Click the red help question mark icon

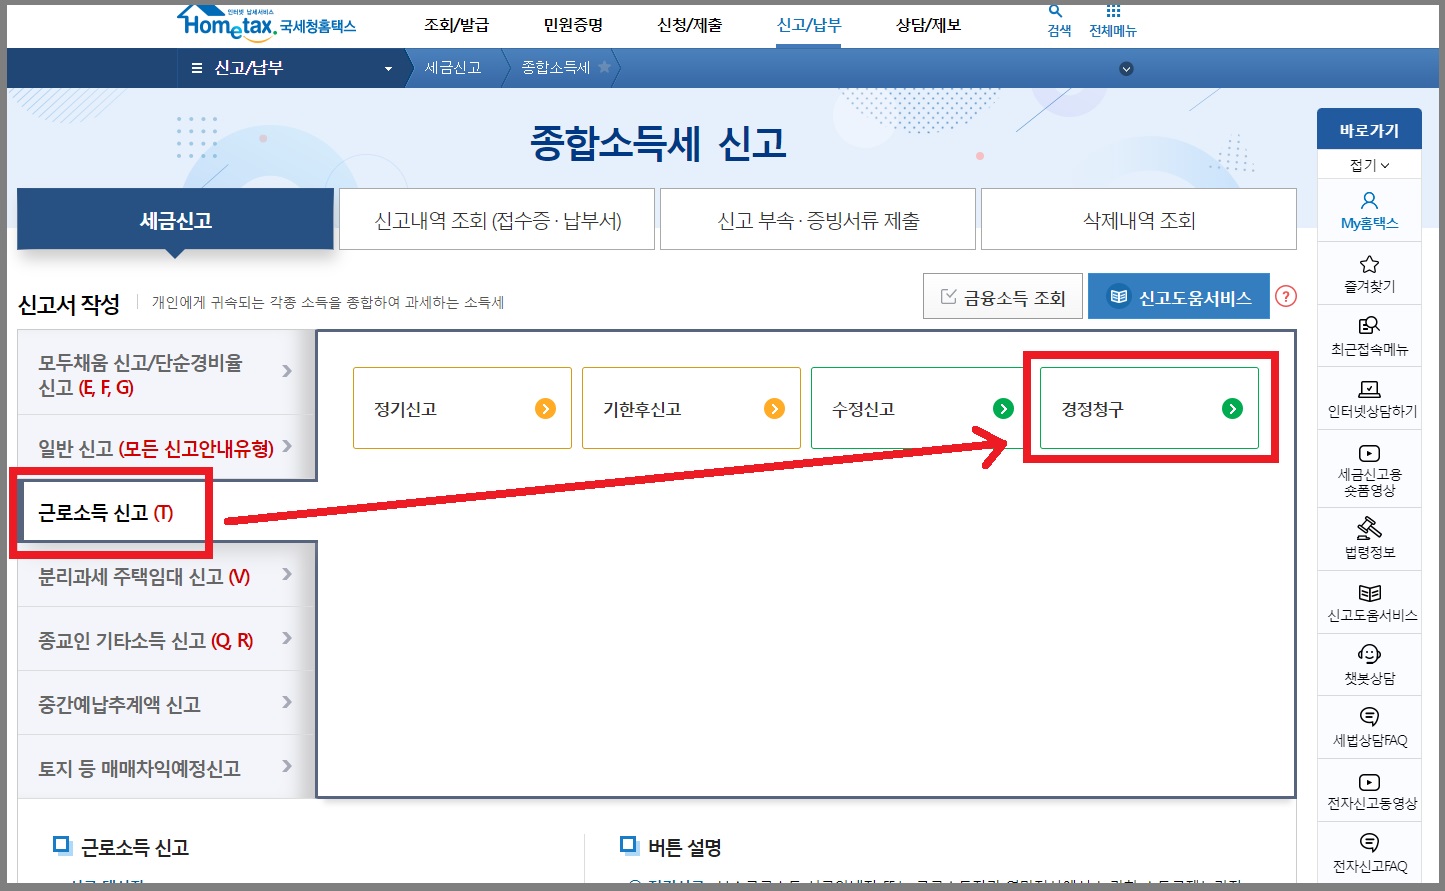pyautogui.click(x=1288, y=296)
